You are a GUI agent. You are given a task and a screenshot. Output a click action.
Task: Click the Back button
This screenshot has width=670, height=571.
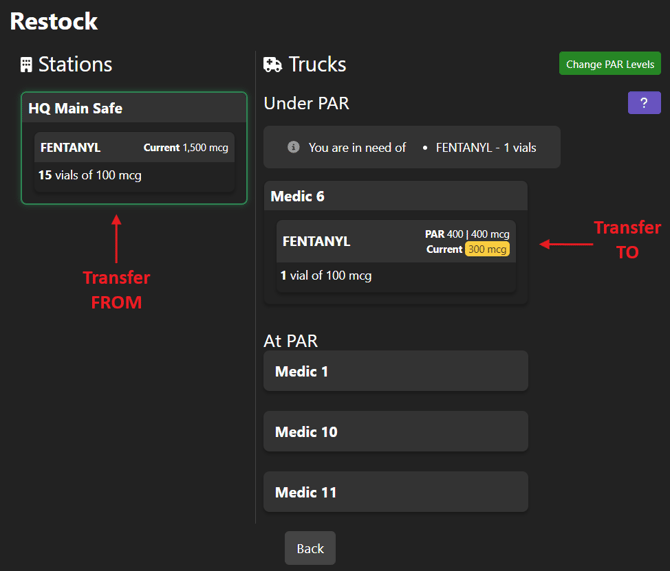click(x=310, y=548)
